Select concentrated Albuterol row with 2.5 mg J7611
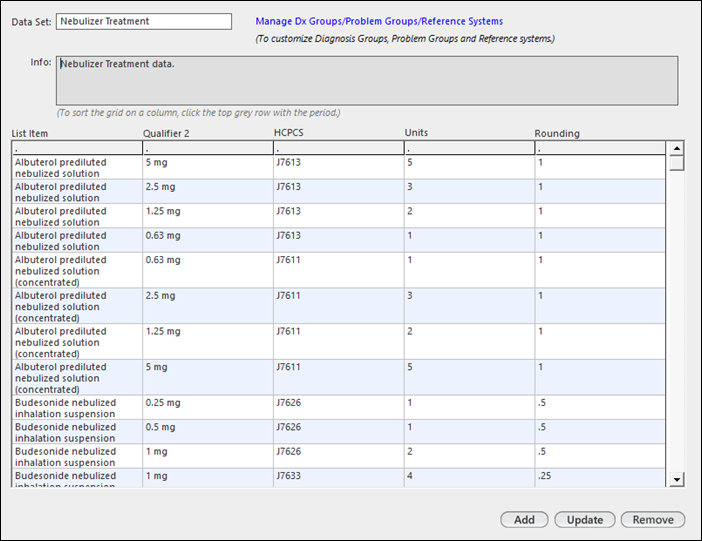702x541 pixels. 338,306
